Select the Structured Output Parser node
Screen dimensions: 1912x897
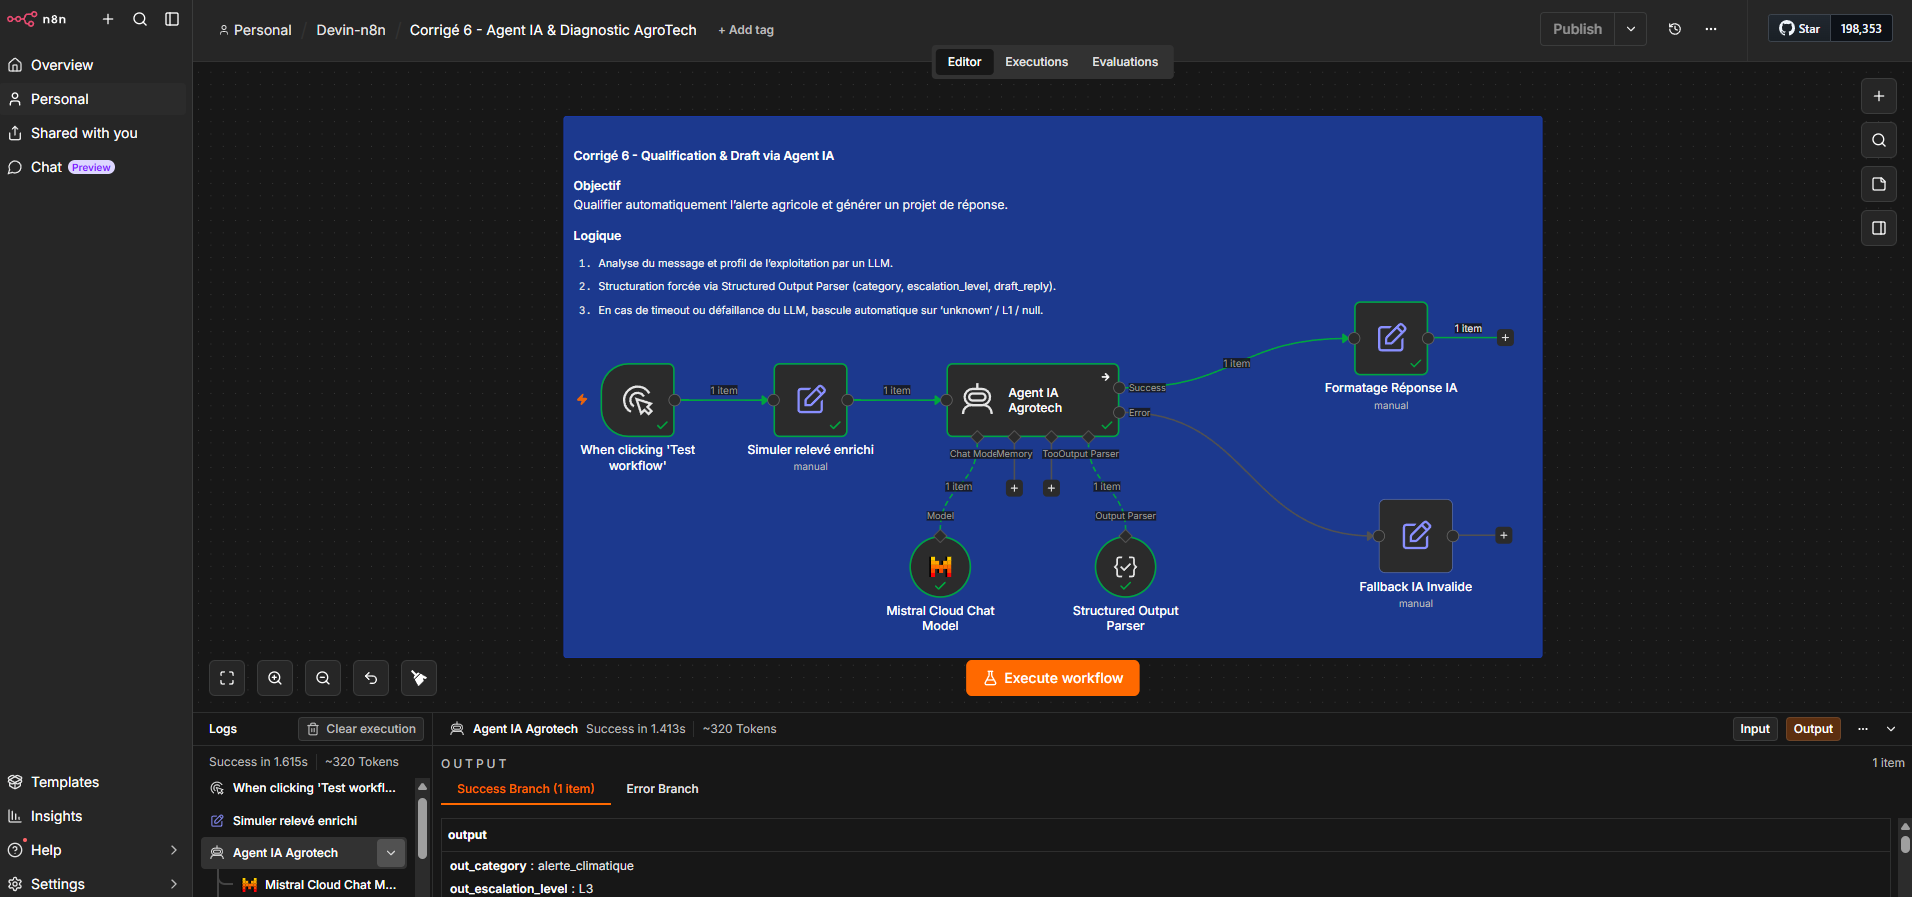point(1125,567)
